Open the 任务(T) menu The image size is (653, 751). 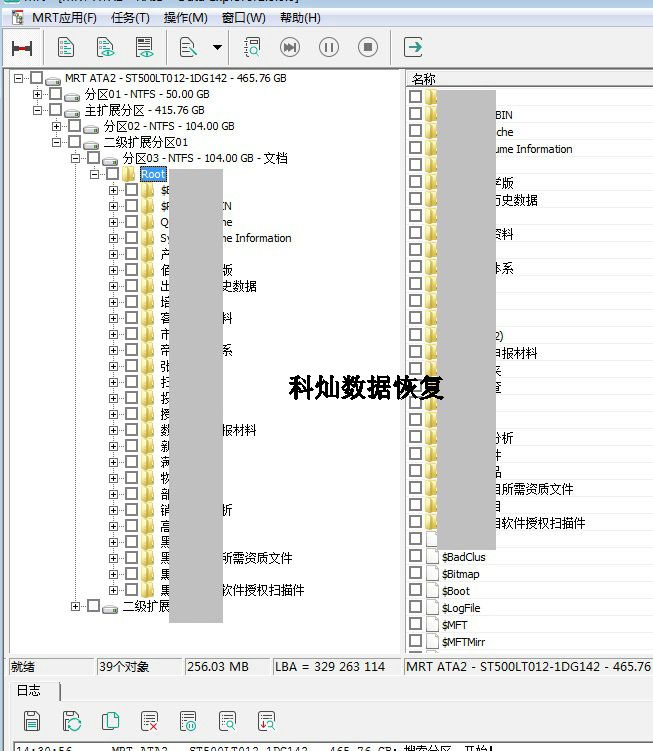[x=130, y=18]
